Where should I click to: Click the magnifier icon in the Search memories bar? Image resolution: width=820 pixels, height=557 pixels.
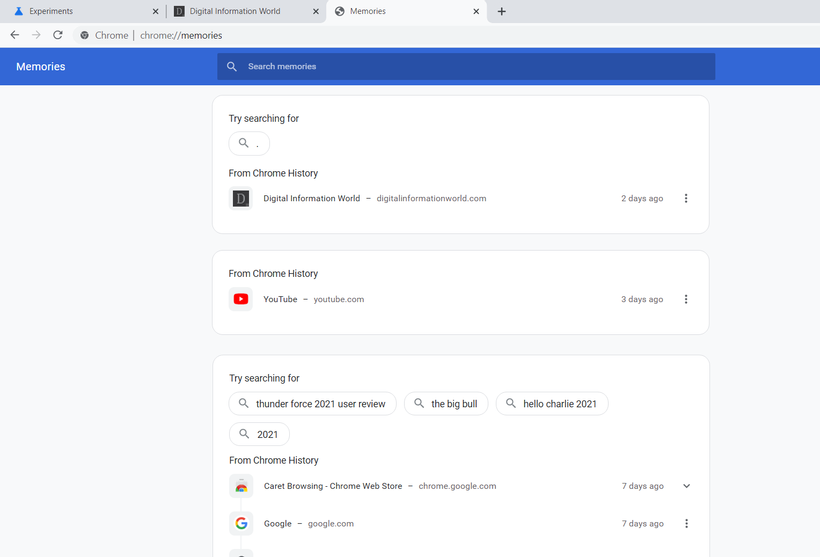click(232, 66)
